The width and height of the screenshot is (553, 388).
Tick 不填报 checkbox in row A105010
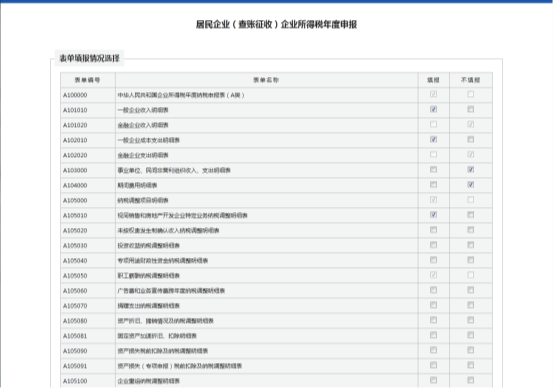pyautogui.click(x=470, y=215)
